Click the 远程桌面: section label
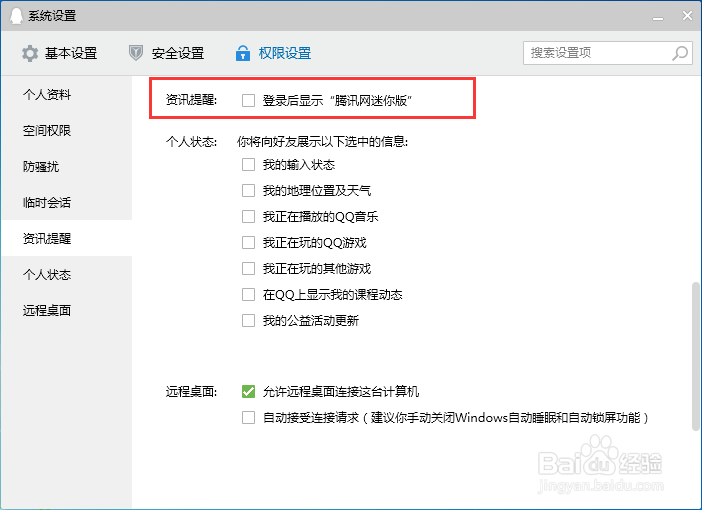This screenshot has width=702, height=510. [191, 392]
